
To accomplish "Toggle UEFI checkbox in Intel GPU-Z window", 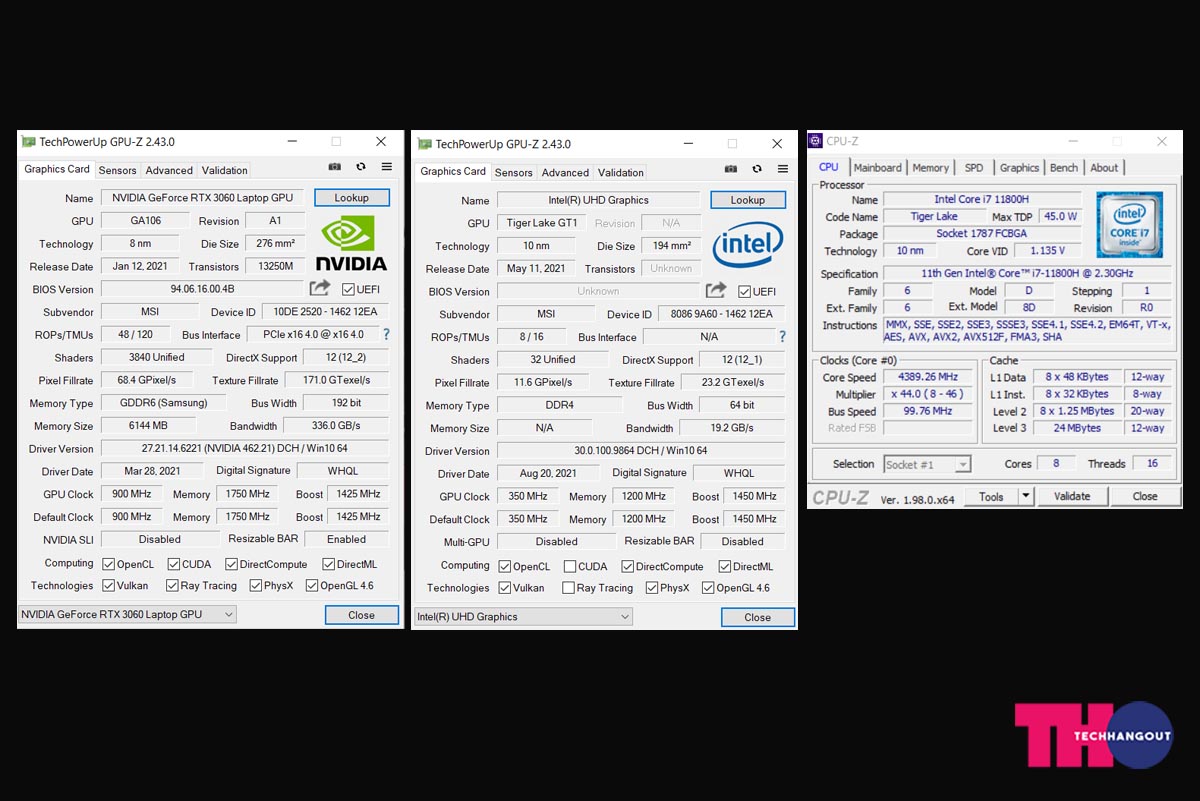I will point(744,291).
